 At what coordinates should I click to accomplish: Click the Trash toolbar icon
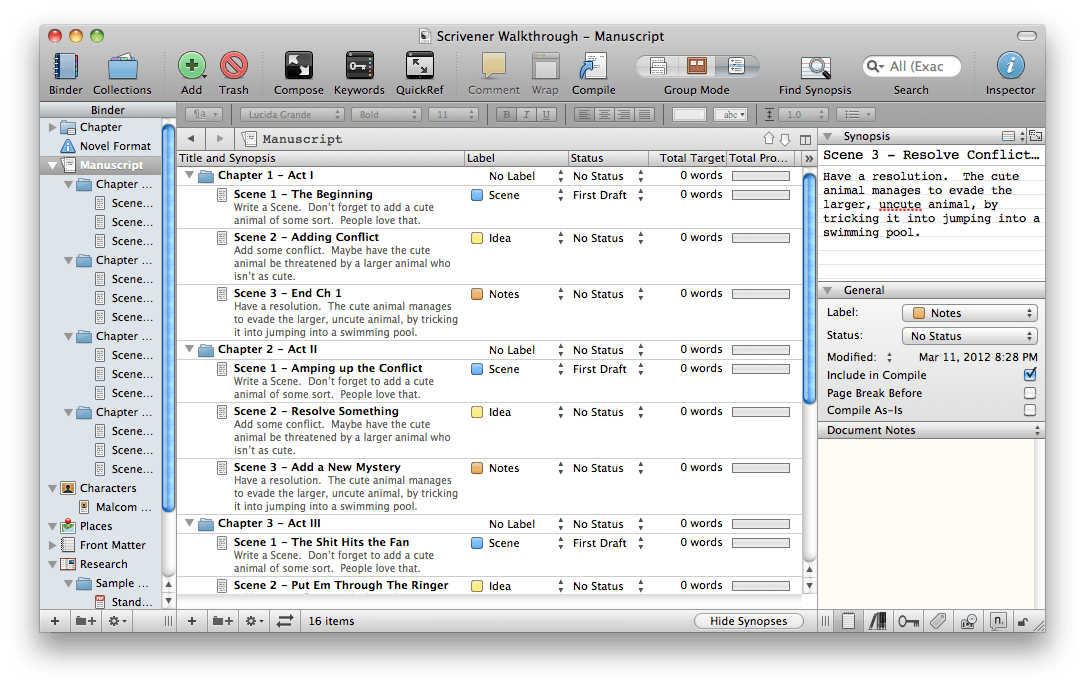pyautogui.click(x=234, y=66)
